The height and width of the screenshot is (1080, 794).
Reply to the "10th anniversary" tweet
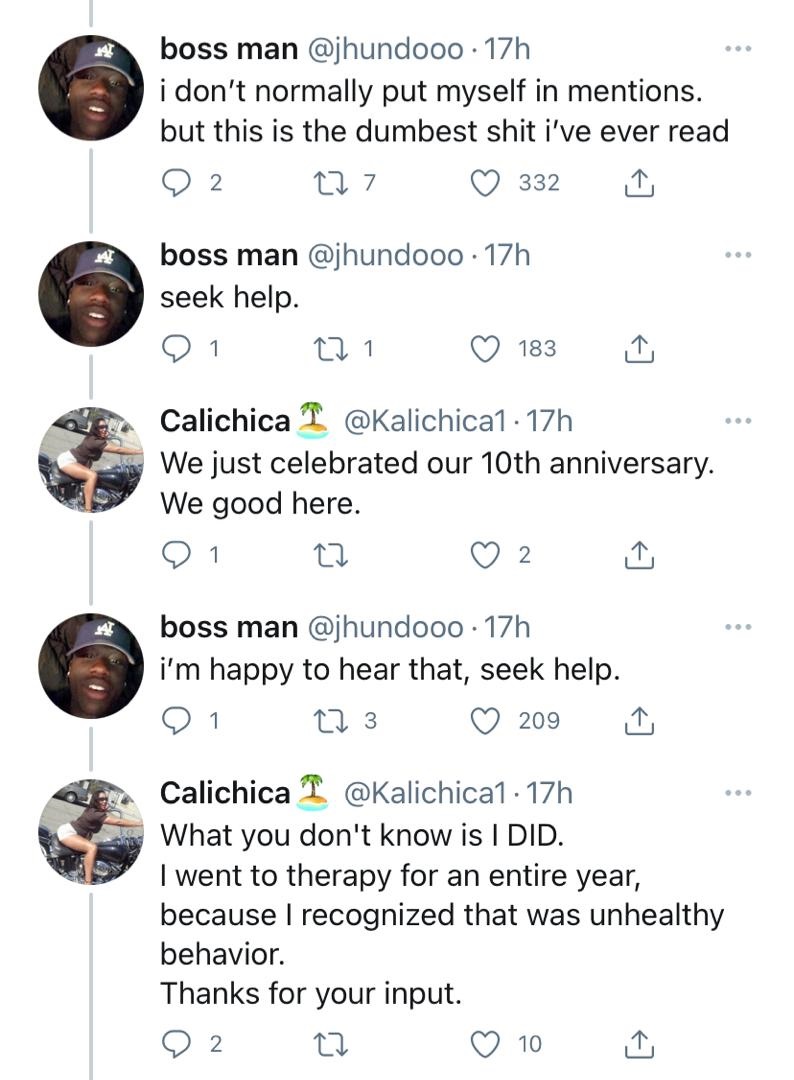(x=176, y=556)
